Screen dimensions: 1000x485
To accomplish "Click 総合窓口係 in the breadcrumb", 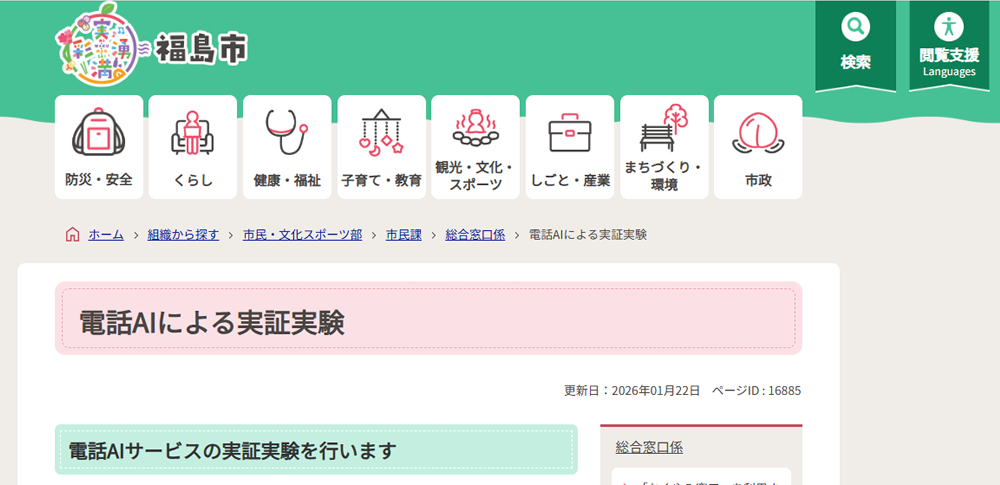I will pyautogui.click(x=475, y=235).
